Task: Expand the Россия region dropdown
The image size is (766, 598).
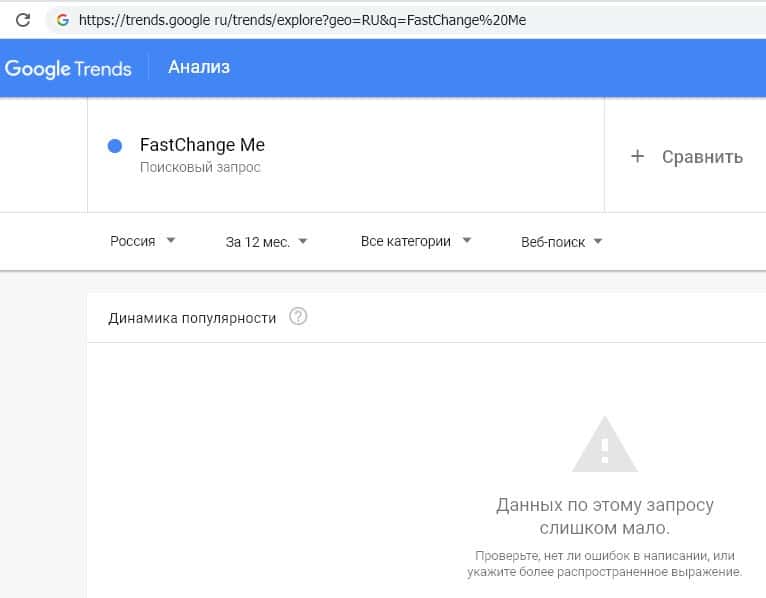Action: 143,241
